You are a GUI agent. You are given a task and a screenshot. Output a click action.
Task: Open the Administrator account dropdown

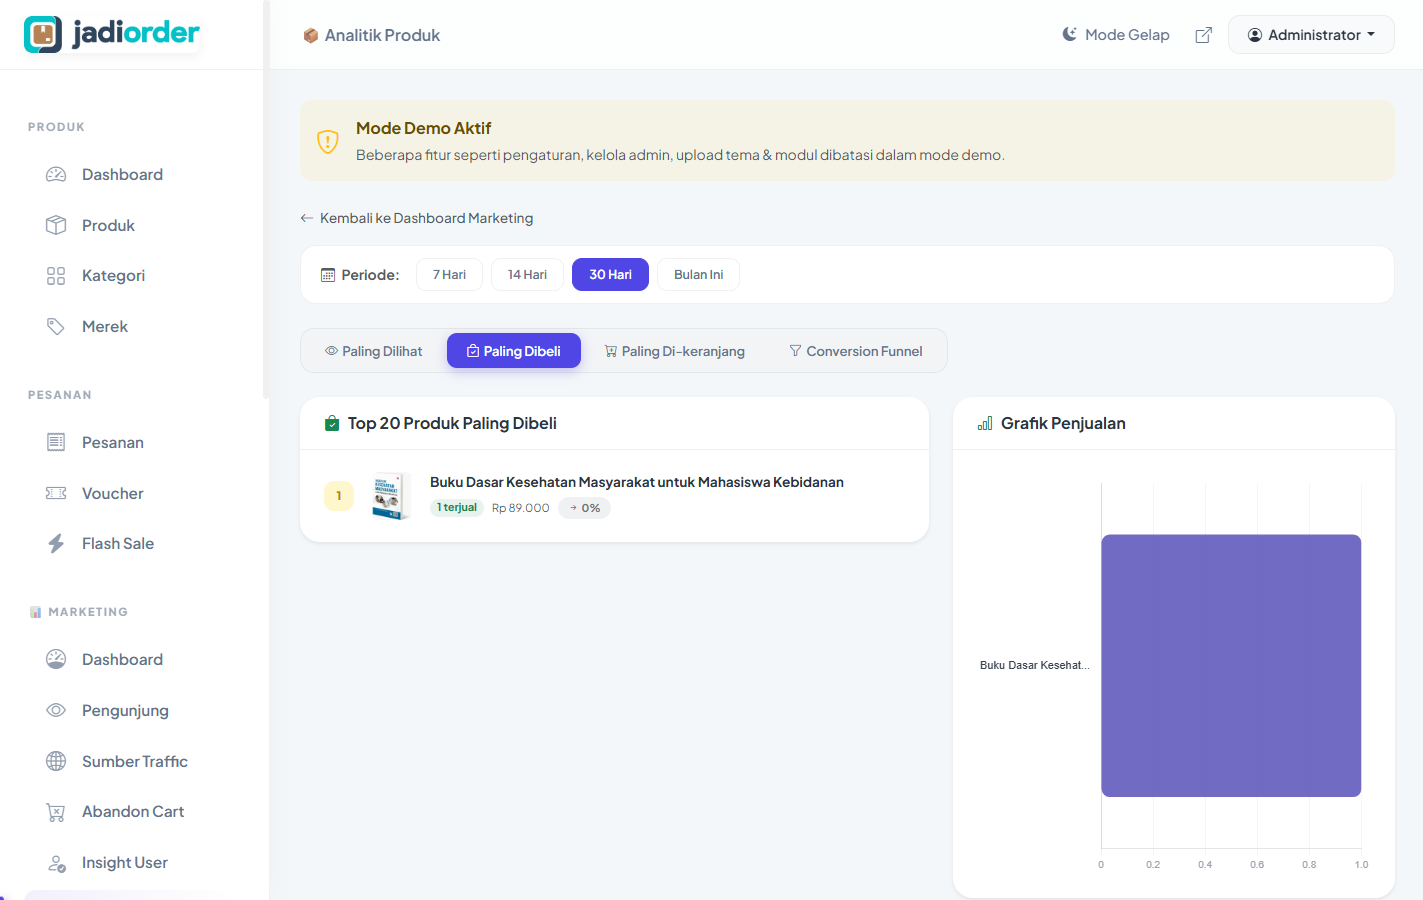tap(1311, 34)
